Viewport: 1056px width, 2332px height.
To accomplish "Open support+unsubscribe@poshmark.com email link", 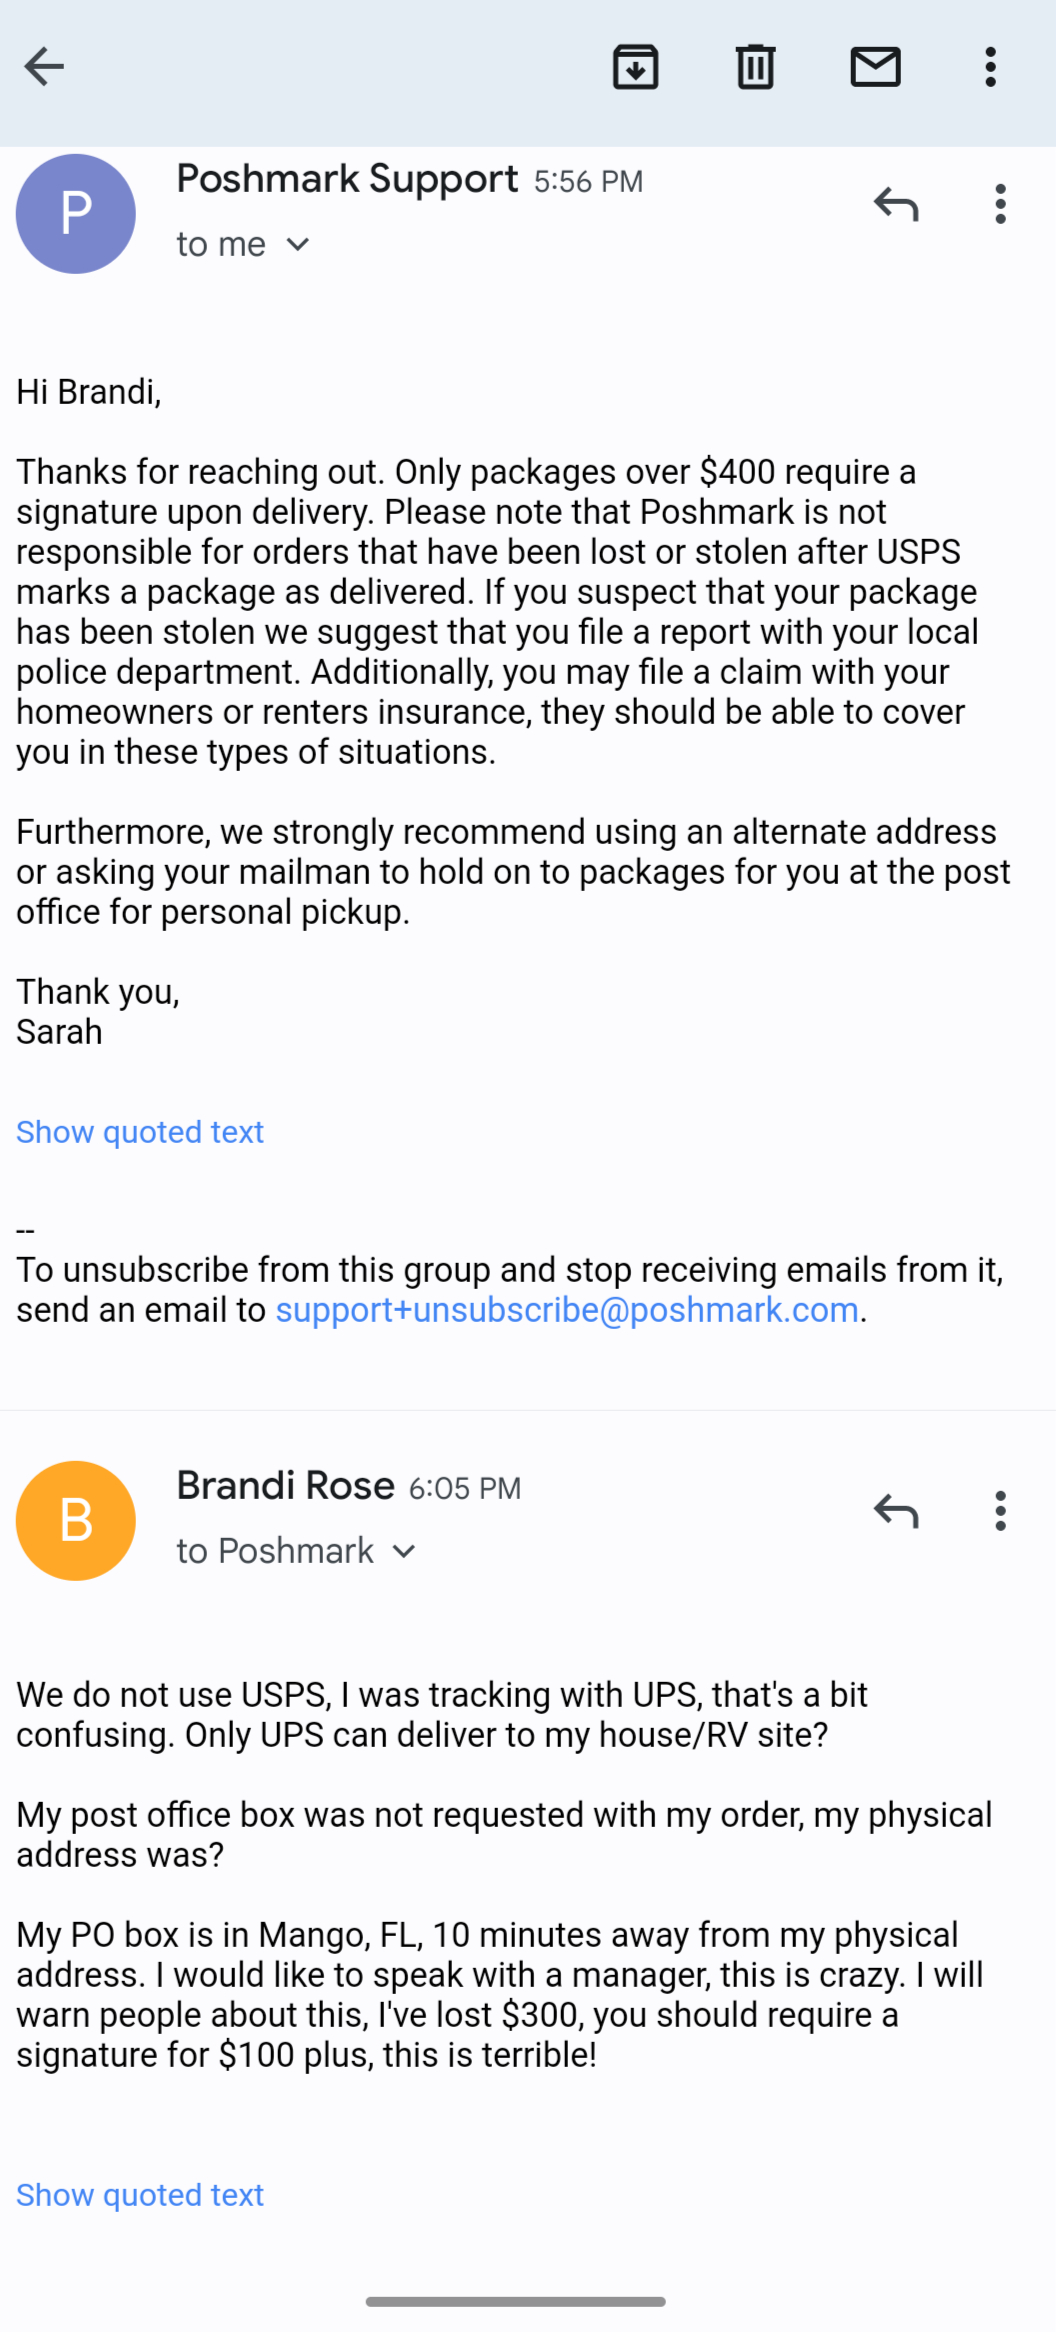I will coord(567,1310).
